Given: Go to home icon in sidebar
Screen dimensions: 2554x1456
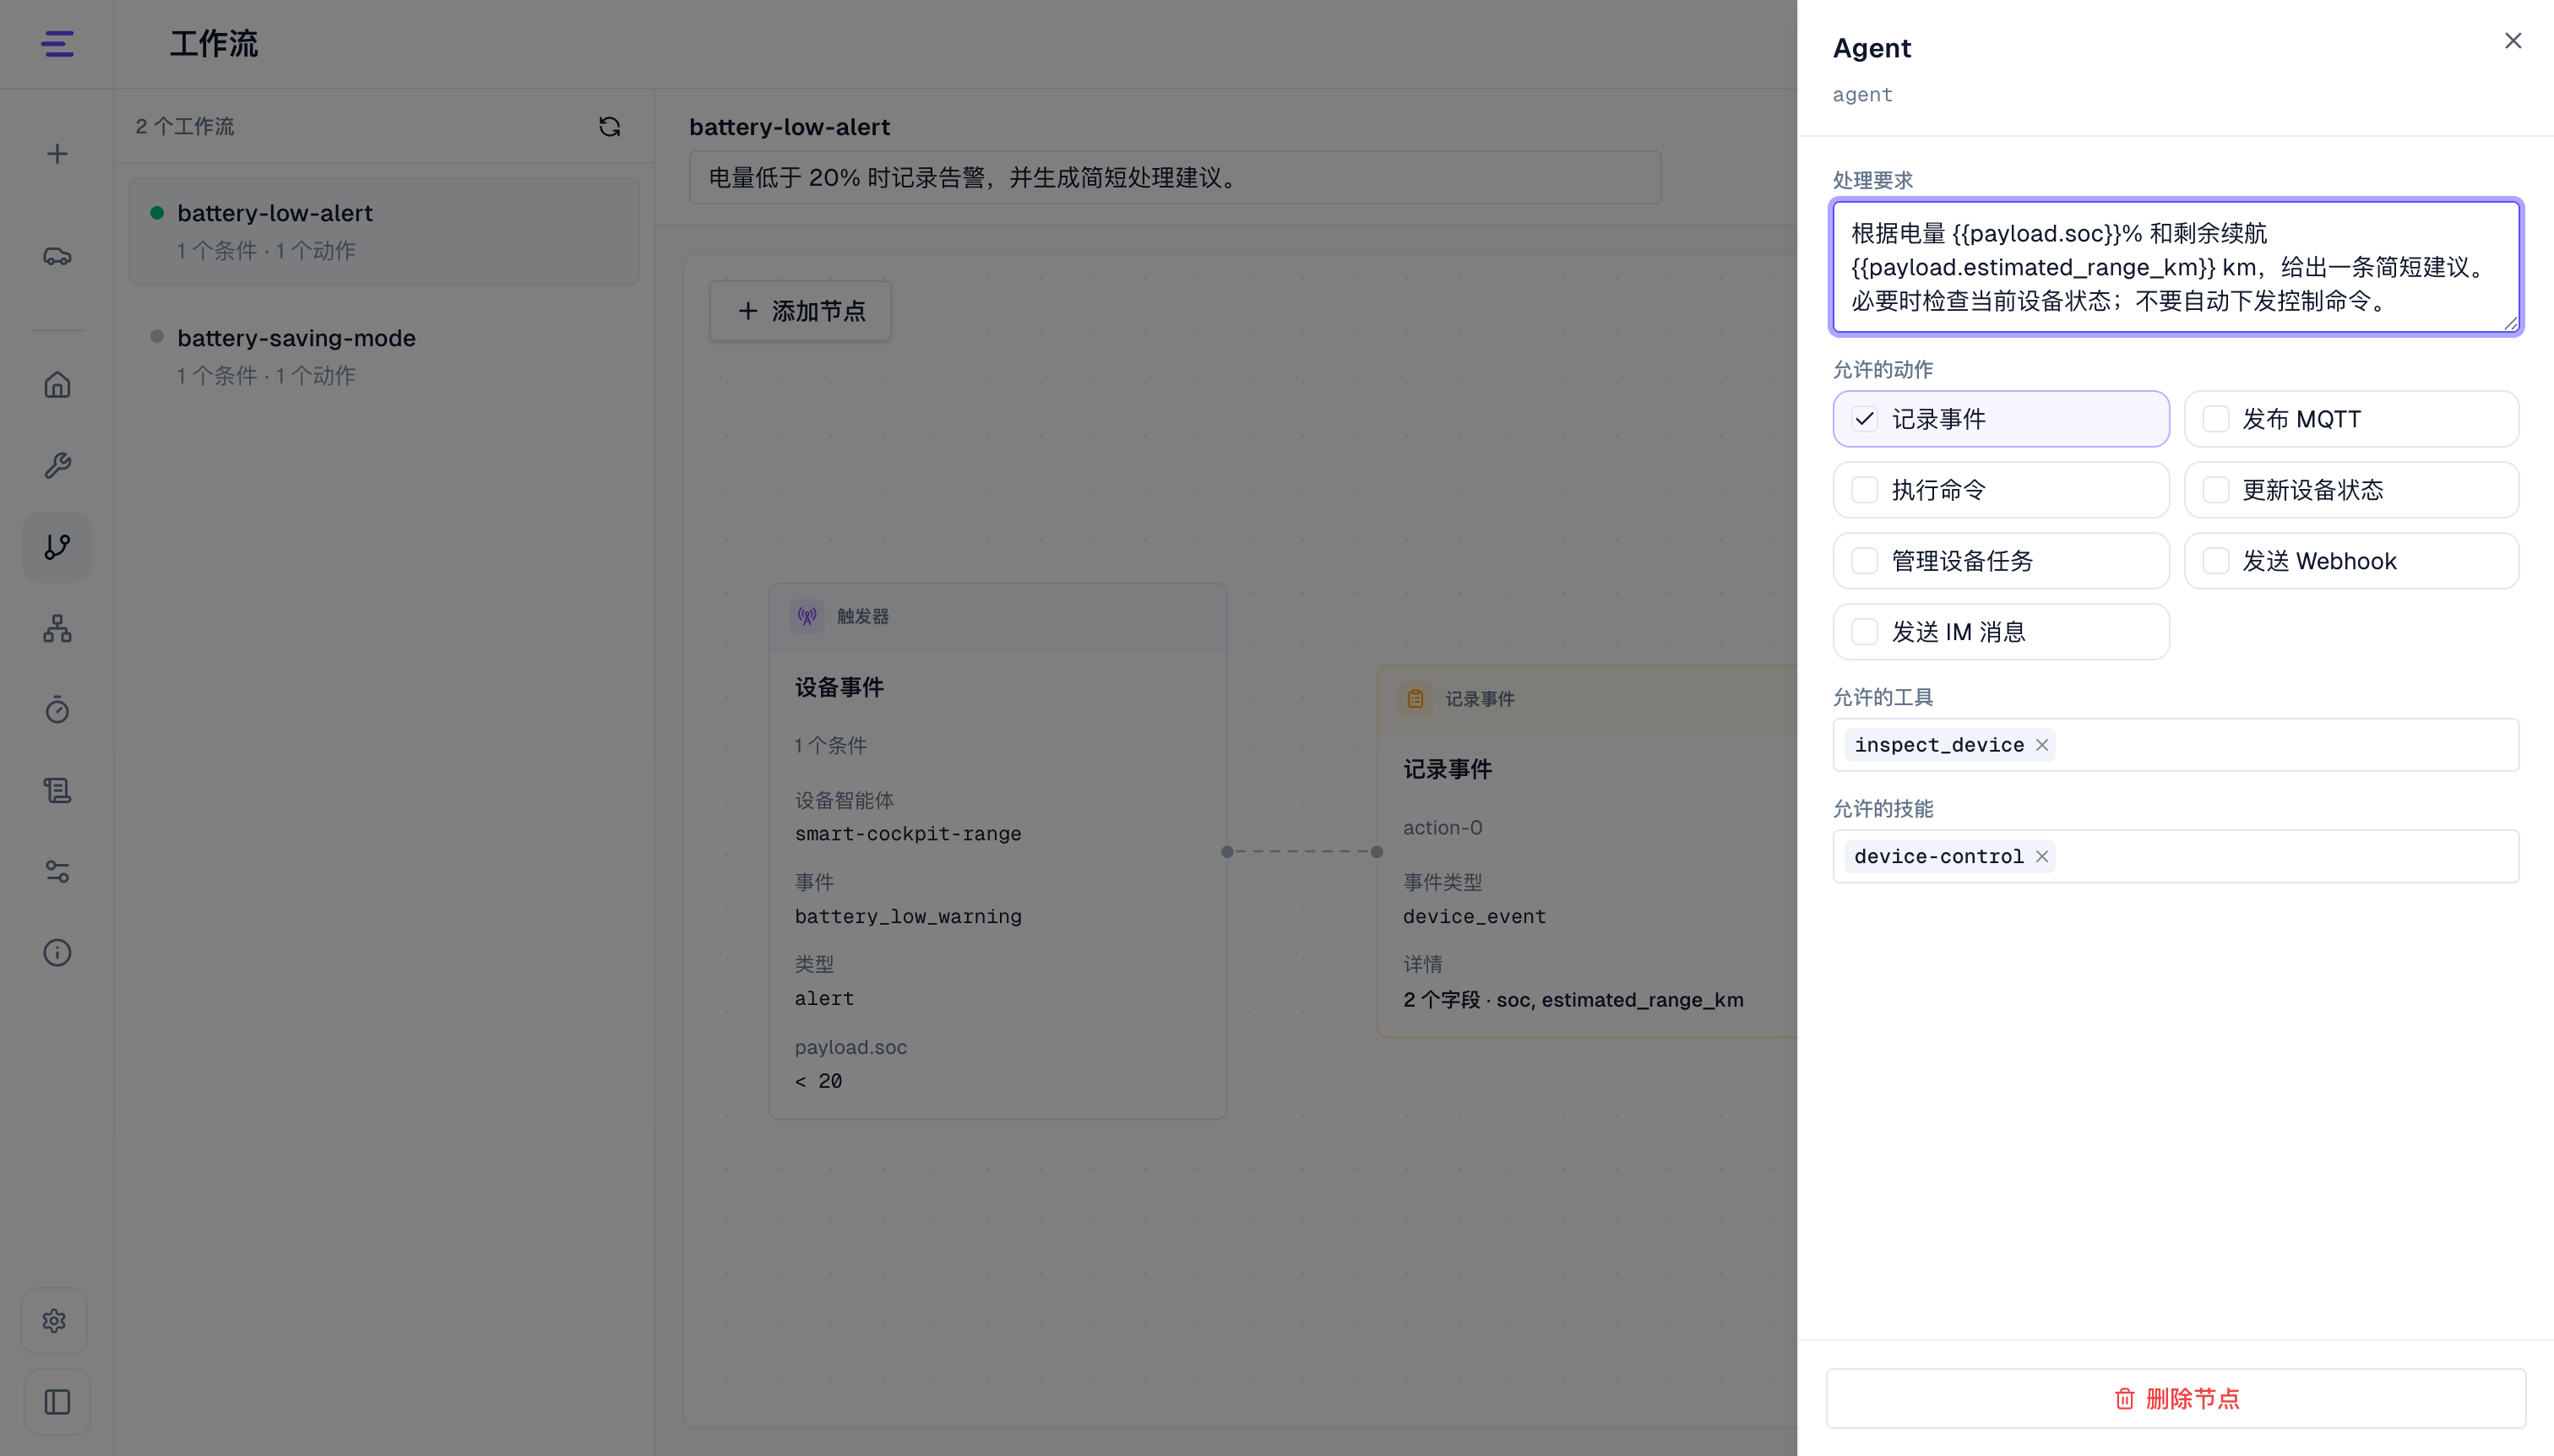Looking at the screenshot, I should [x=57, y=385].
